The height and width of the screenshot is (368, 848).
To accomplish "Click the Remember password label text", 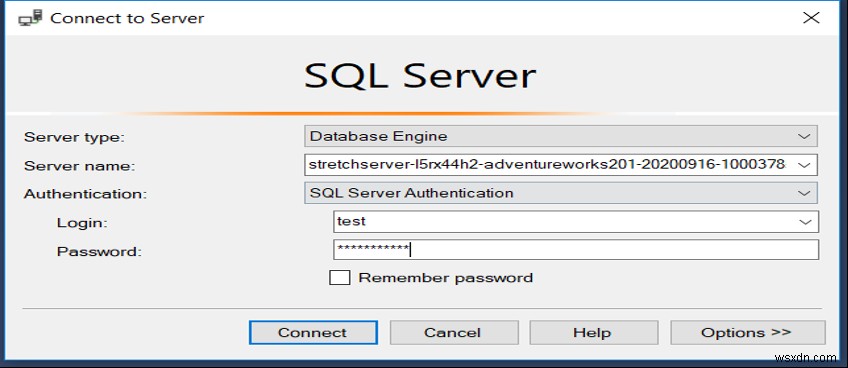I will pyautogui.click(x=446, y=278).
